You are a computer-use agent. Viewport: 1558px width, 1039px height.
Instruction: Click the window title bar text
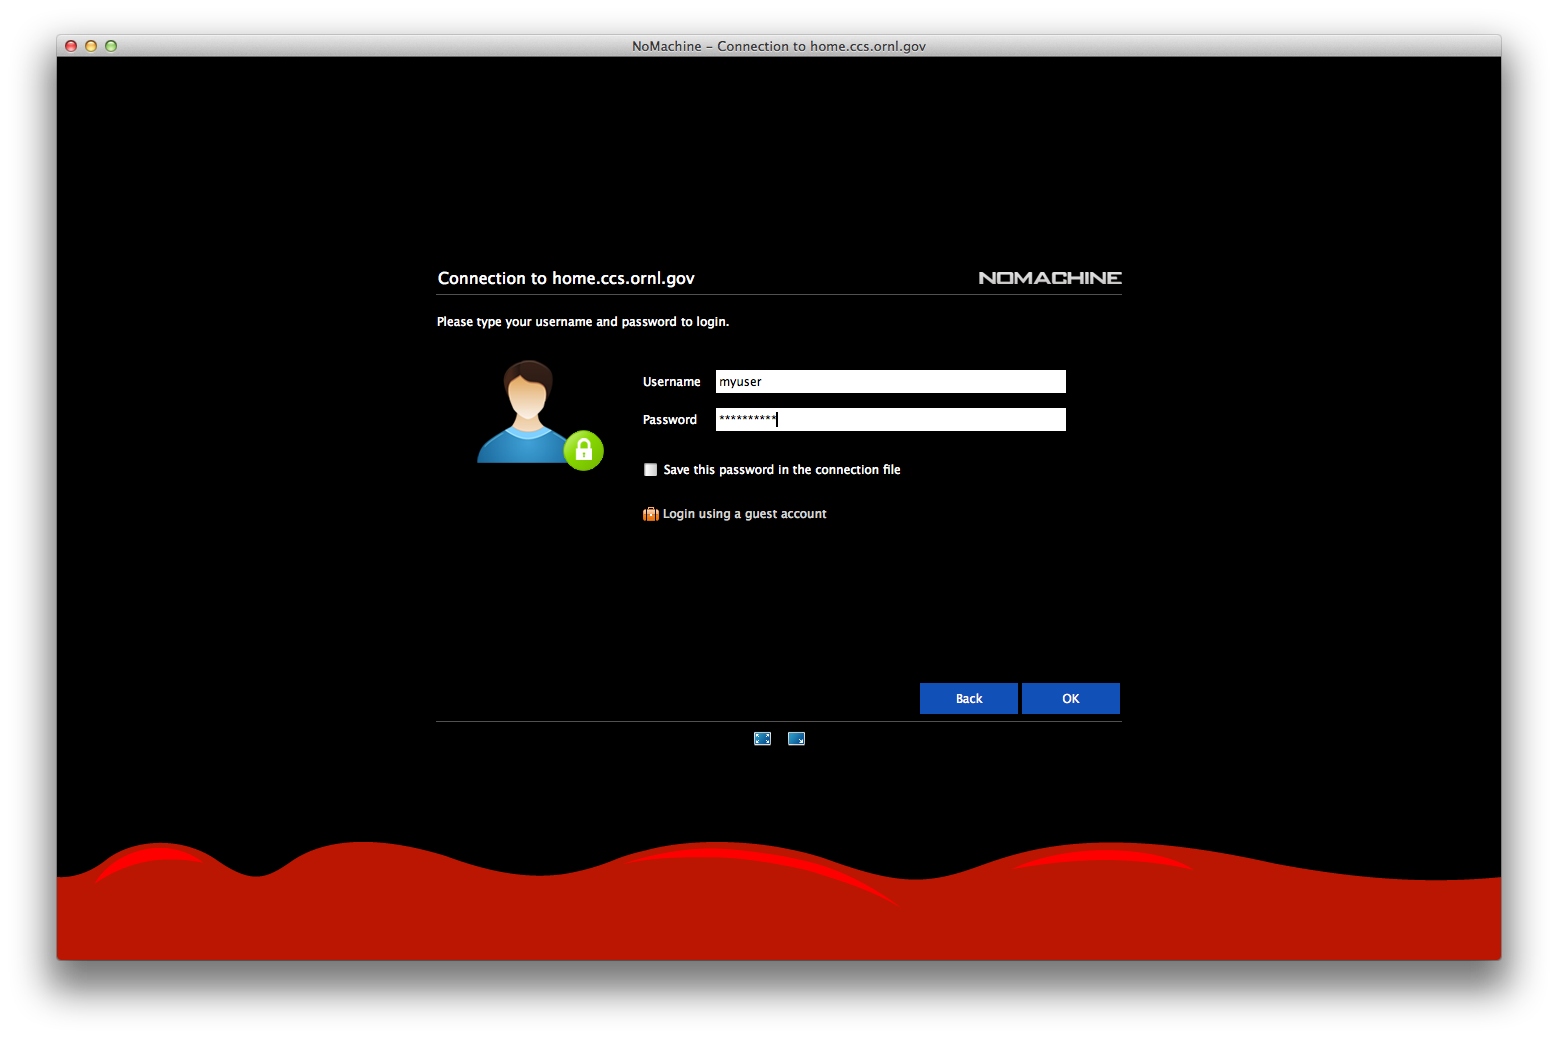(x=779, y=46)
